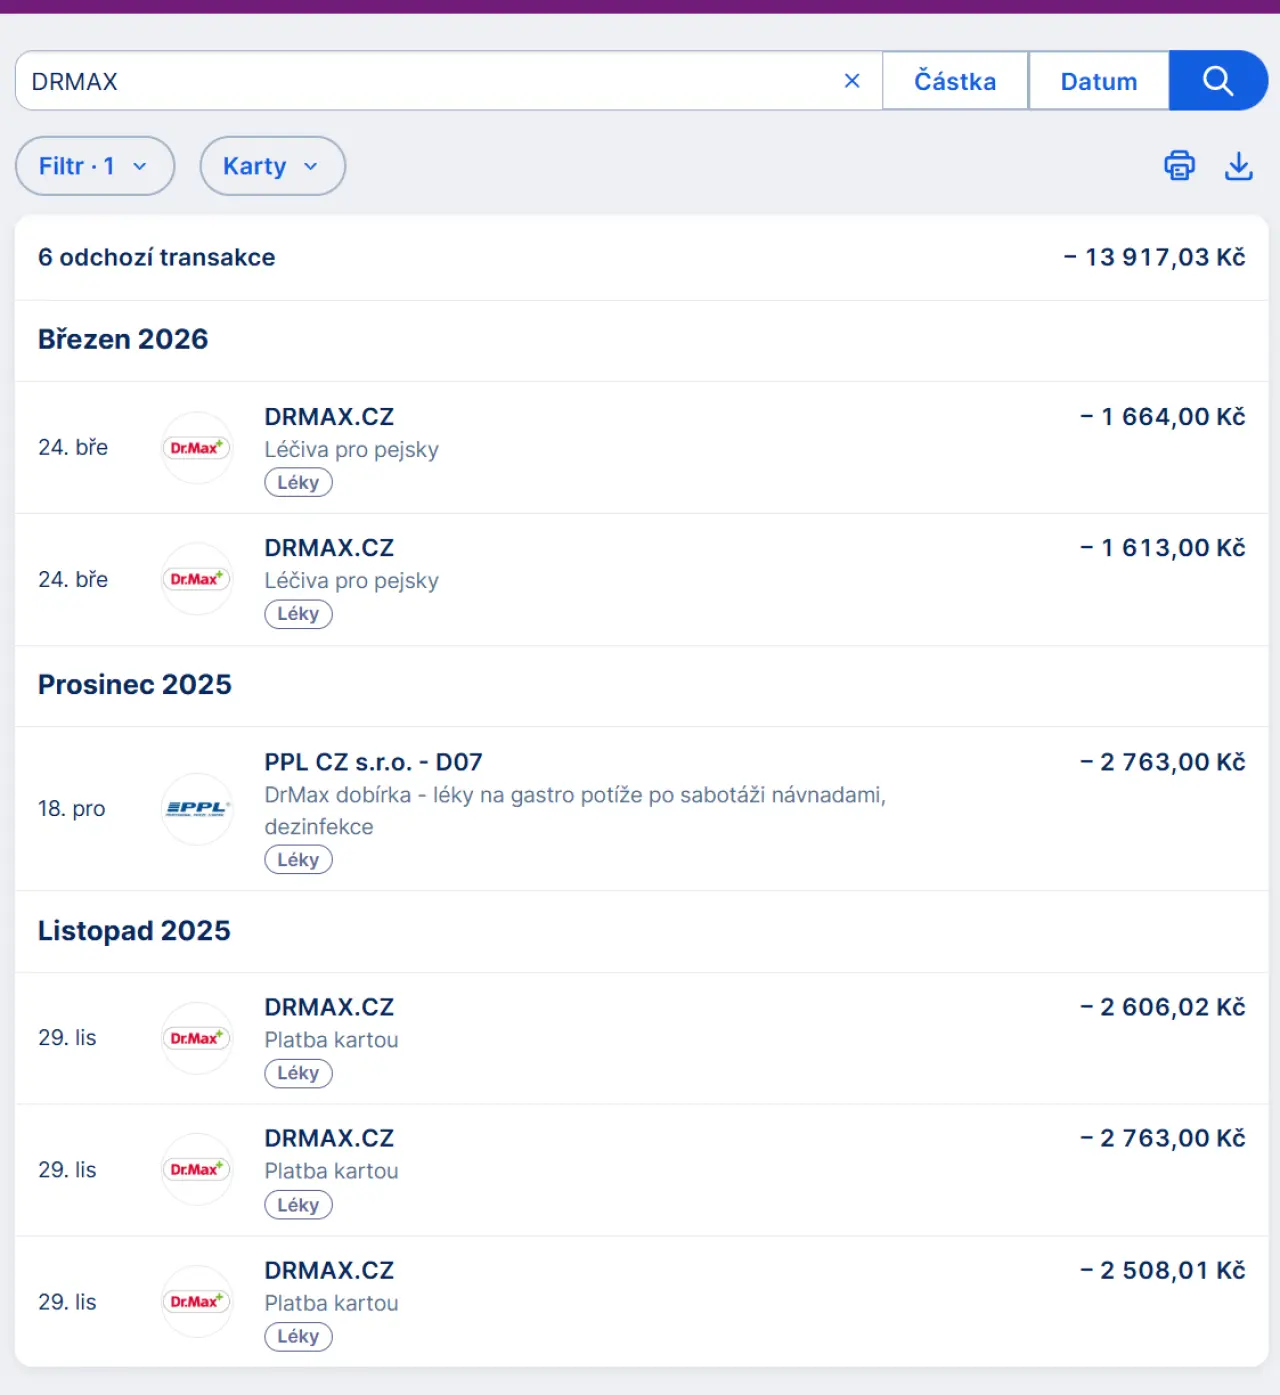The height and width of the screenshot is (1395, 1280).
Task: Click the Léky tag on the 2 508,01 Kč transaction
Action: click(x=298, y=1336)
